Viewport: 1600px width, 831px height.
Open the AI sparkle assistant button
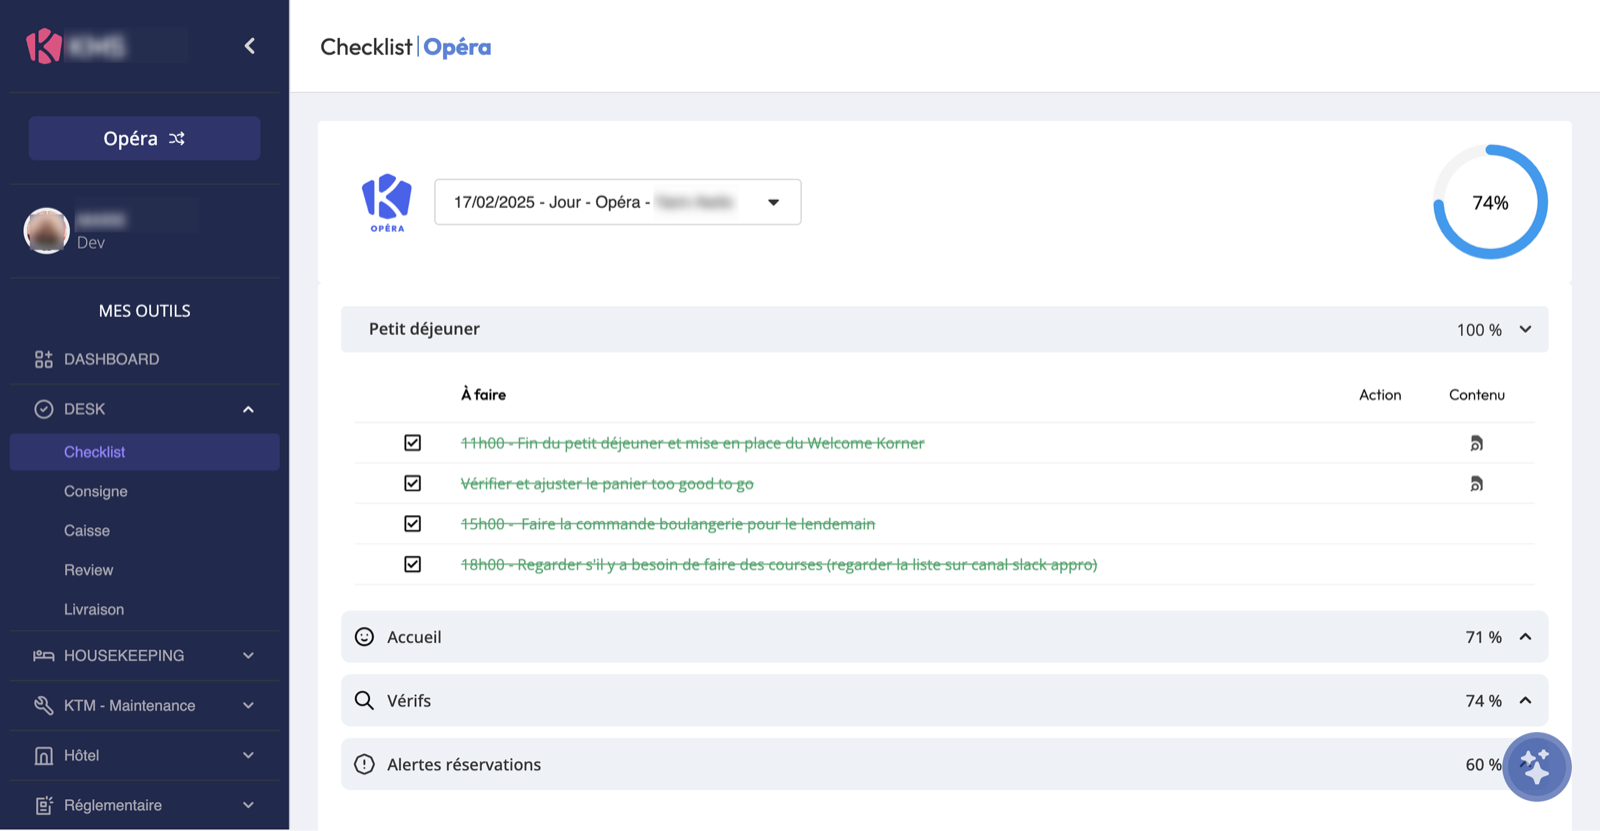pyautogui.click(x=1537, y=767)
